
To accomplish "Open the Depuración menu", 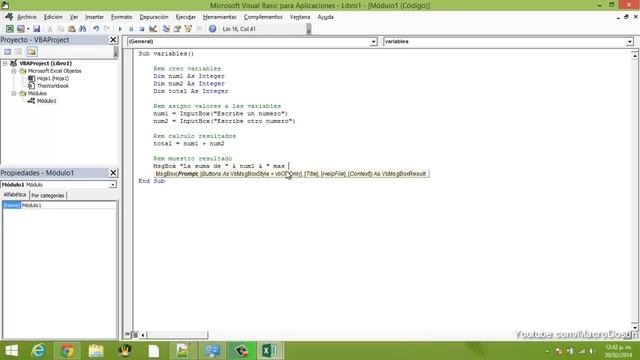I will point(154,17).
